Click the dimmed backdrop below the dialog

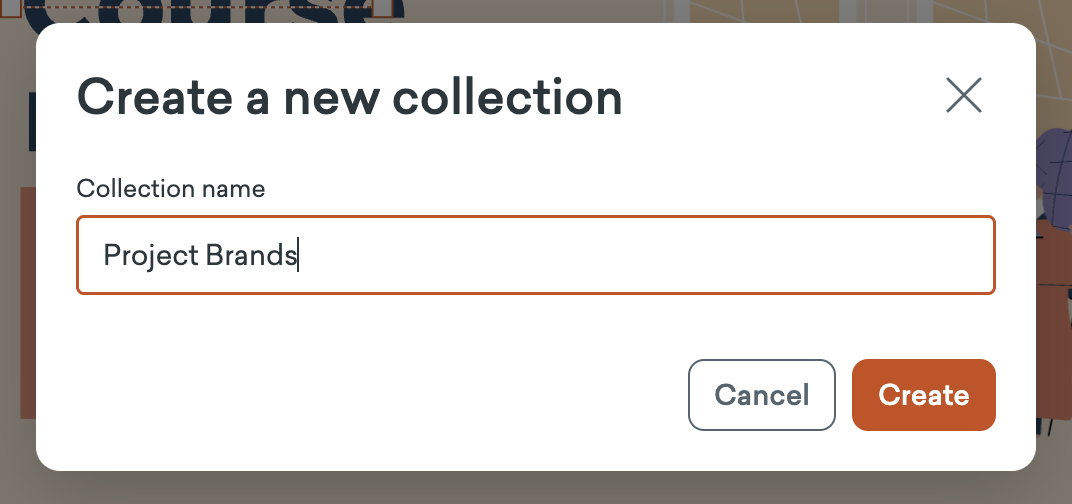tap(535, 488)
